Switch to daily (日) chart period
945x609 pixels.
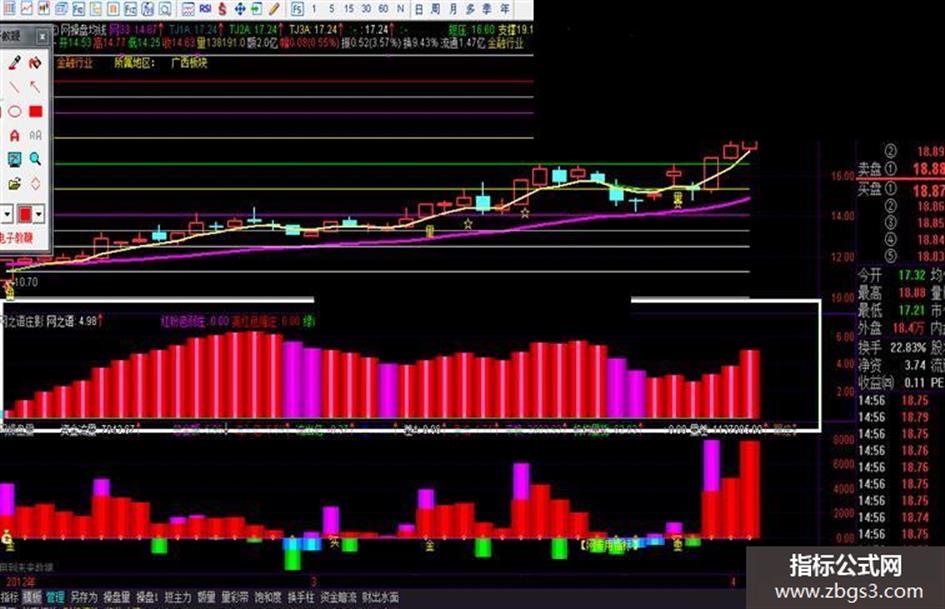419,8
